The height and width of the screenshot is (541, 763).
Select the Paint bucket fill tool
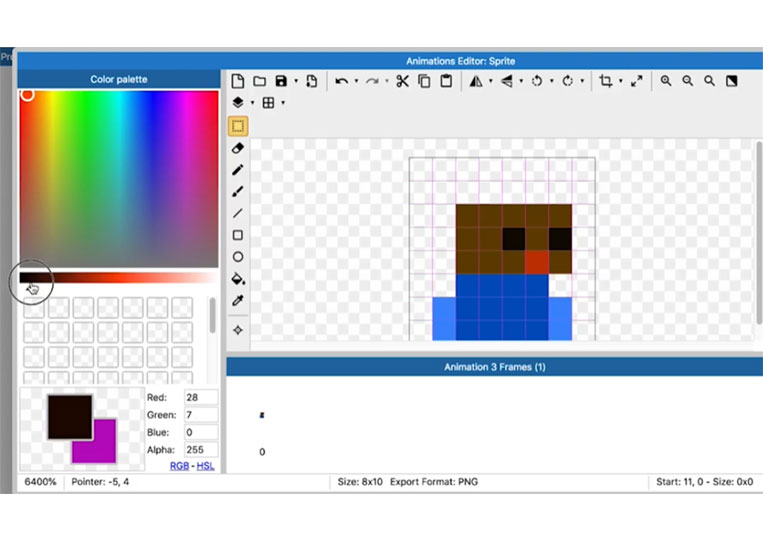click(238, 279)
